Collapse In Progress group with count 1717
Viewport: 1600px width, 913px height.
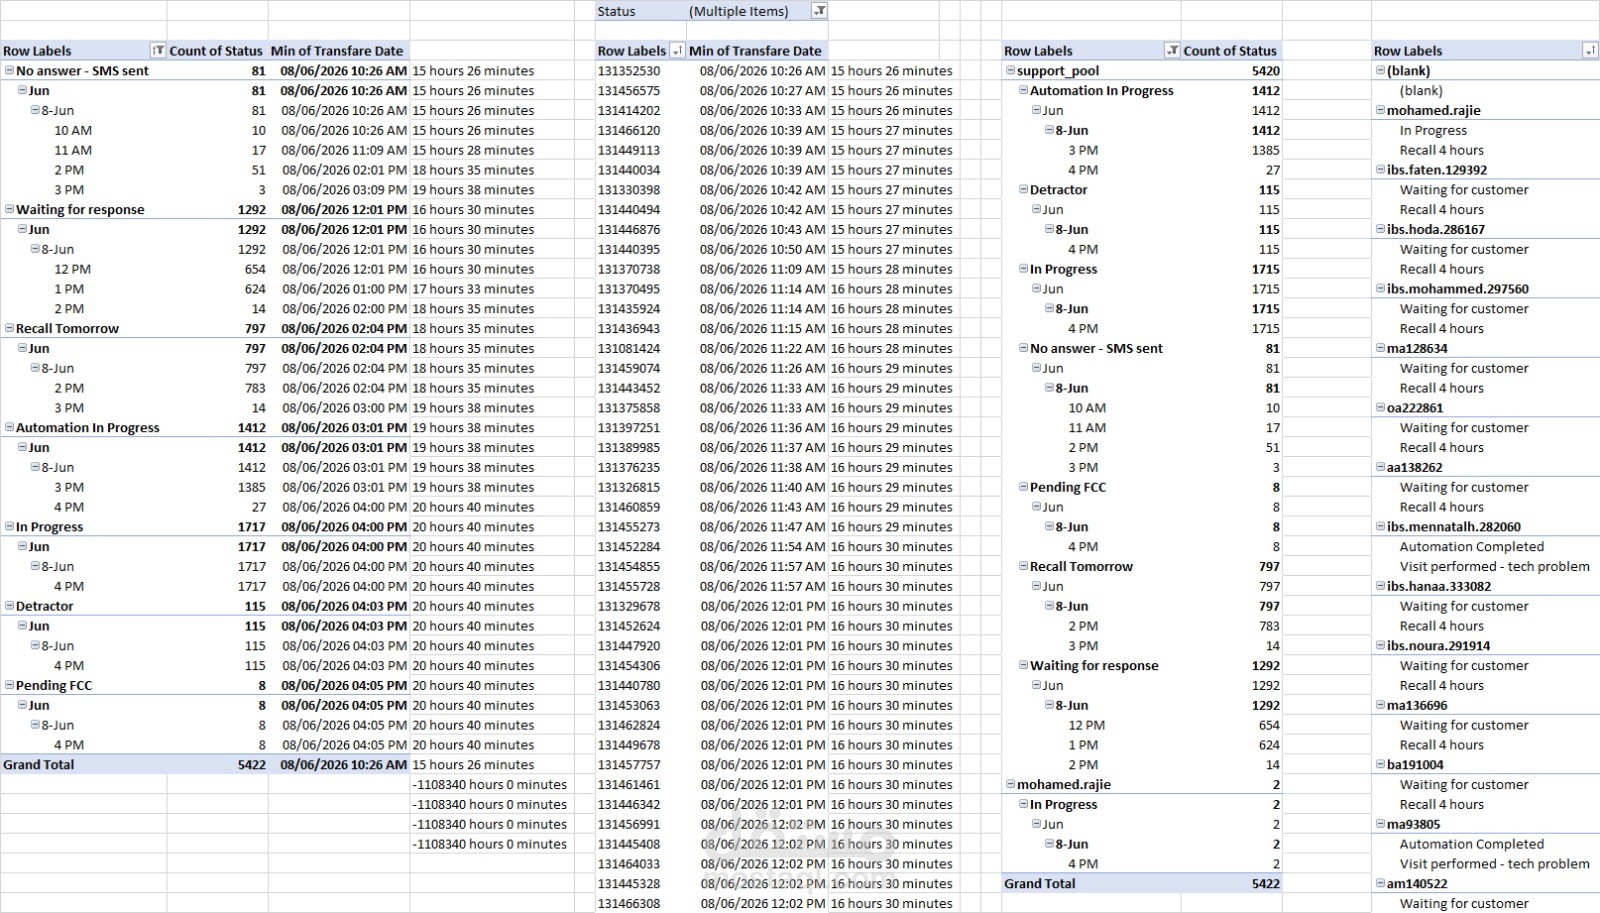pyautogui.click(x=9, y=526)
